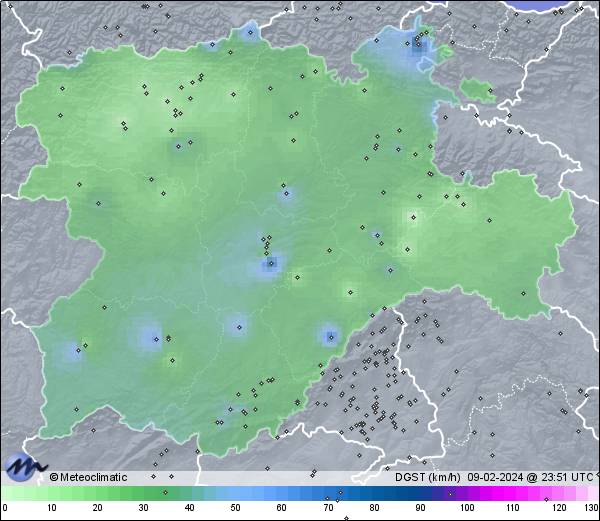
Task: Click the scale label 60
Action: coord(282,508)
